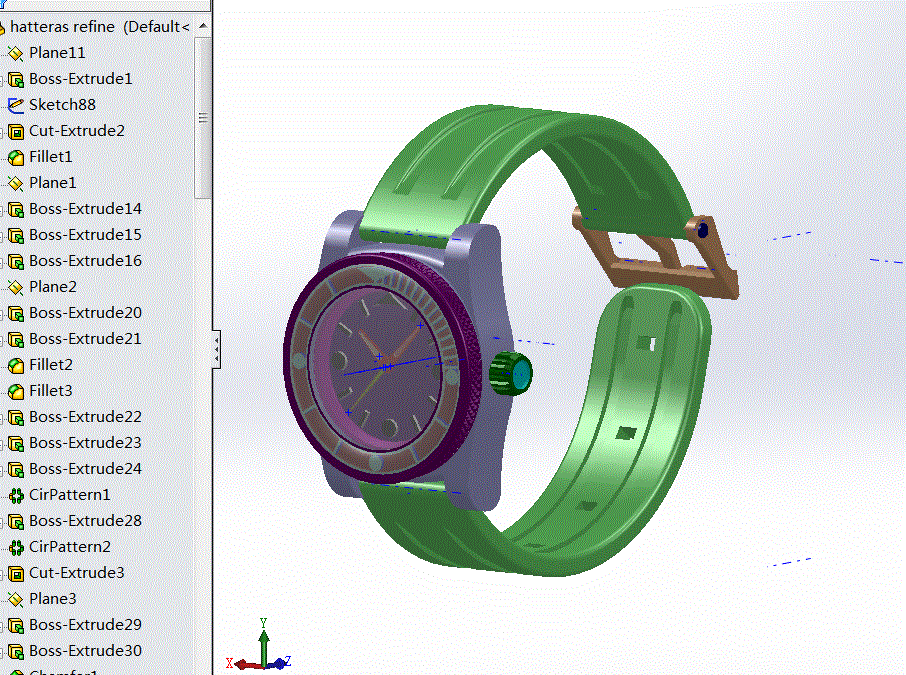Select the Plane2 text label
The height and width of the screenshot is (675, 906).
(53, 287)
